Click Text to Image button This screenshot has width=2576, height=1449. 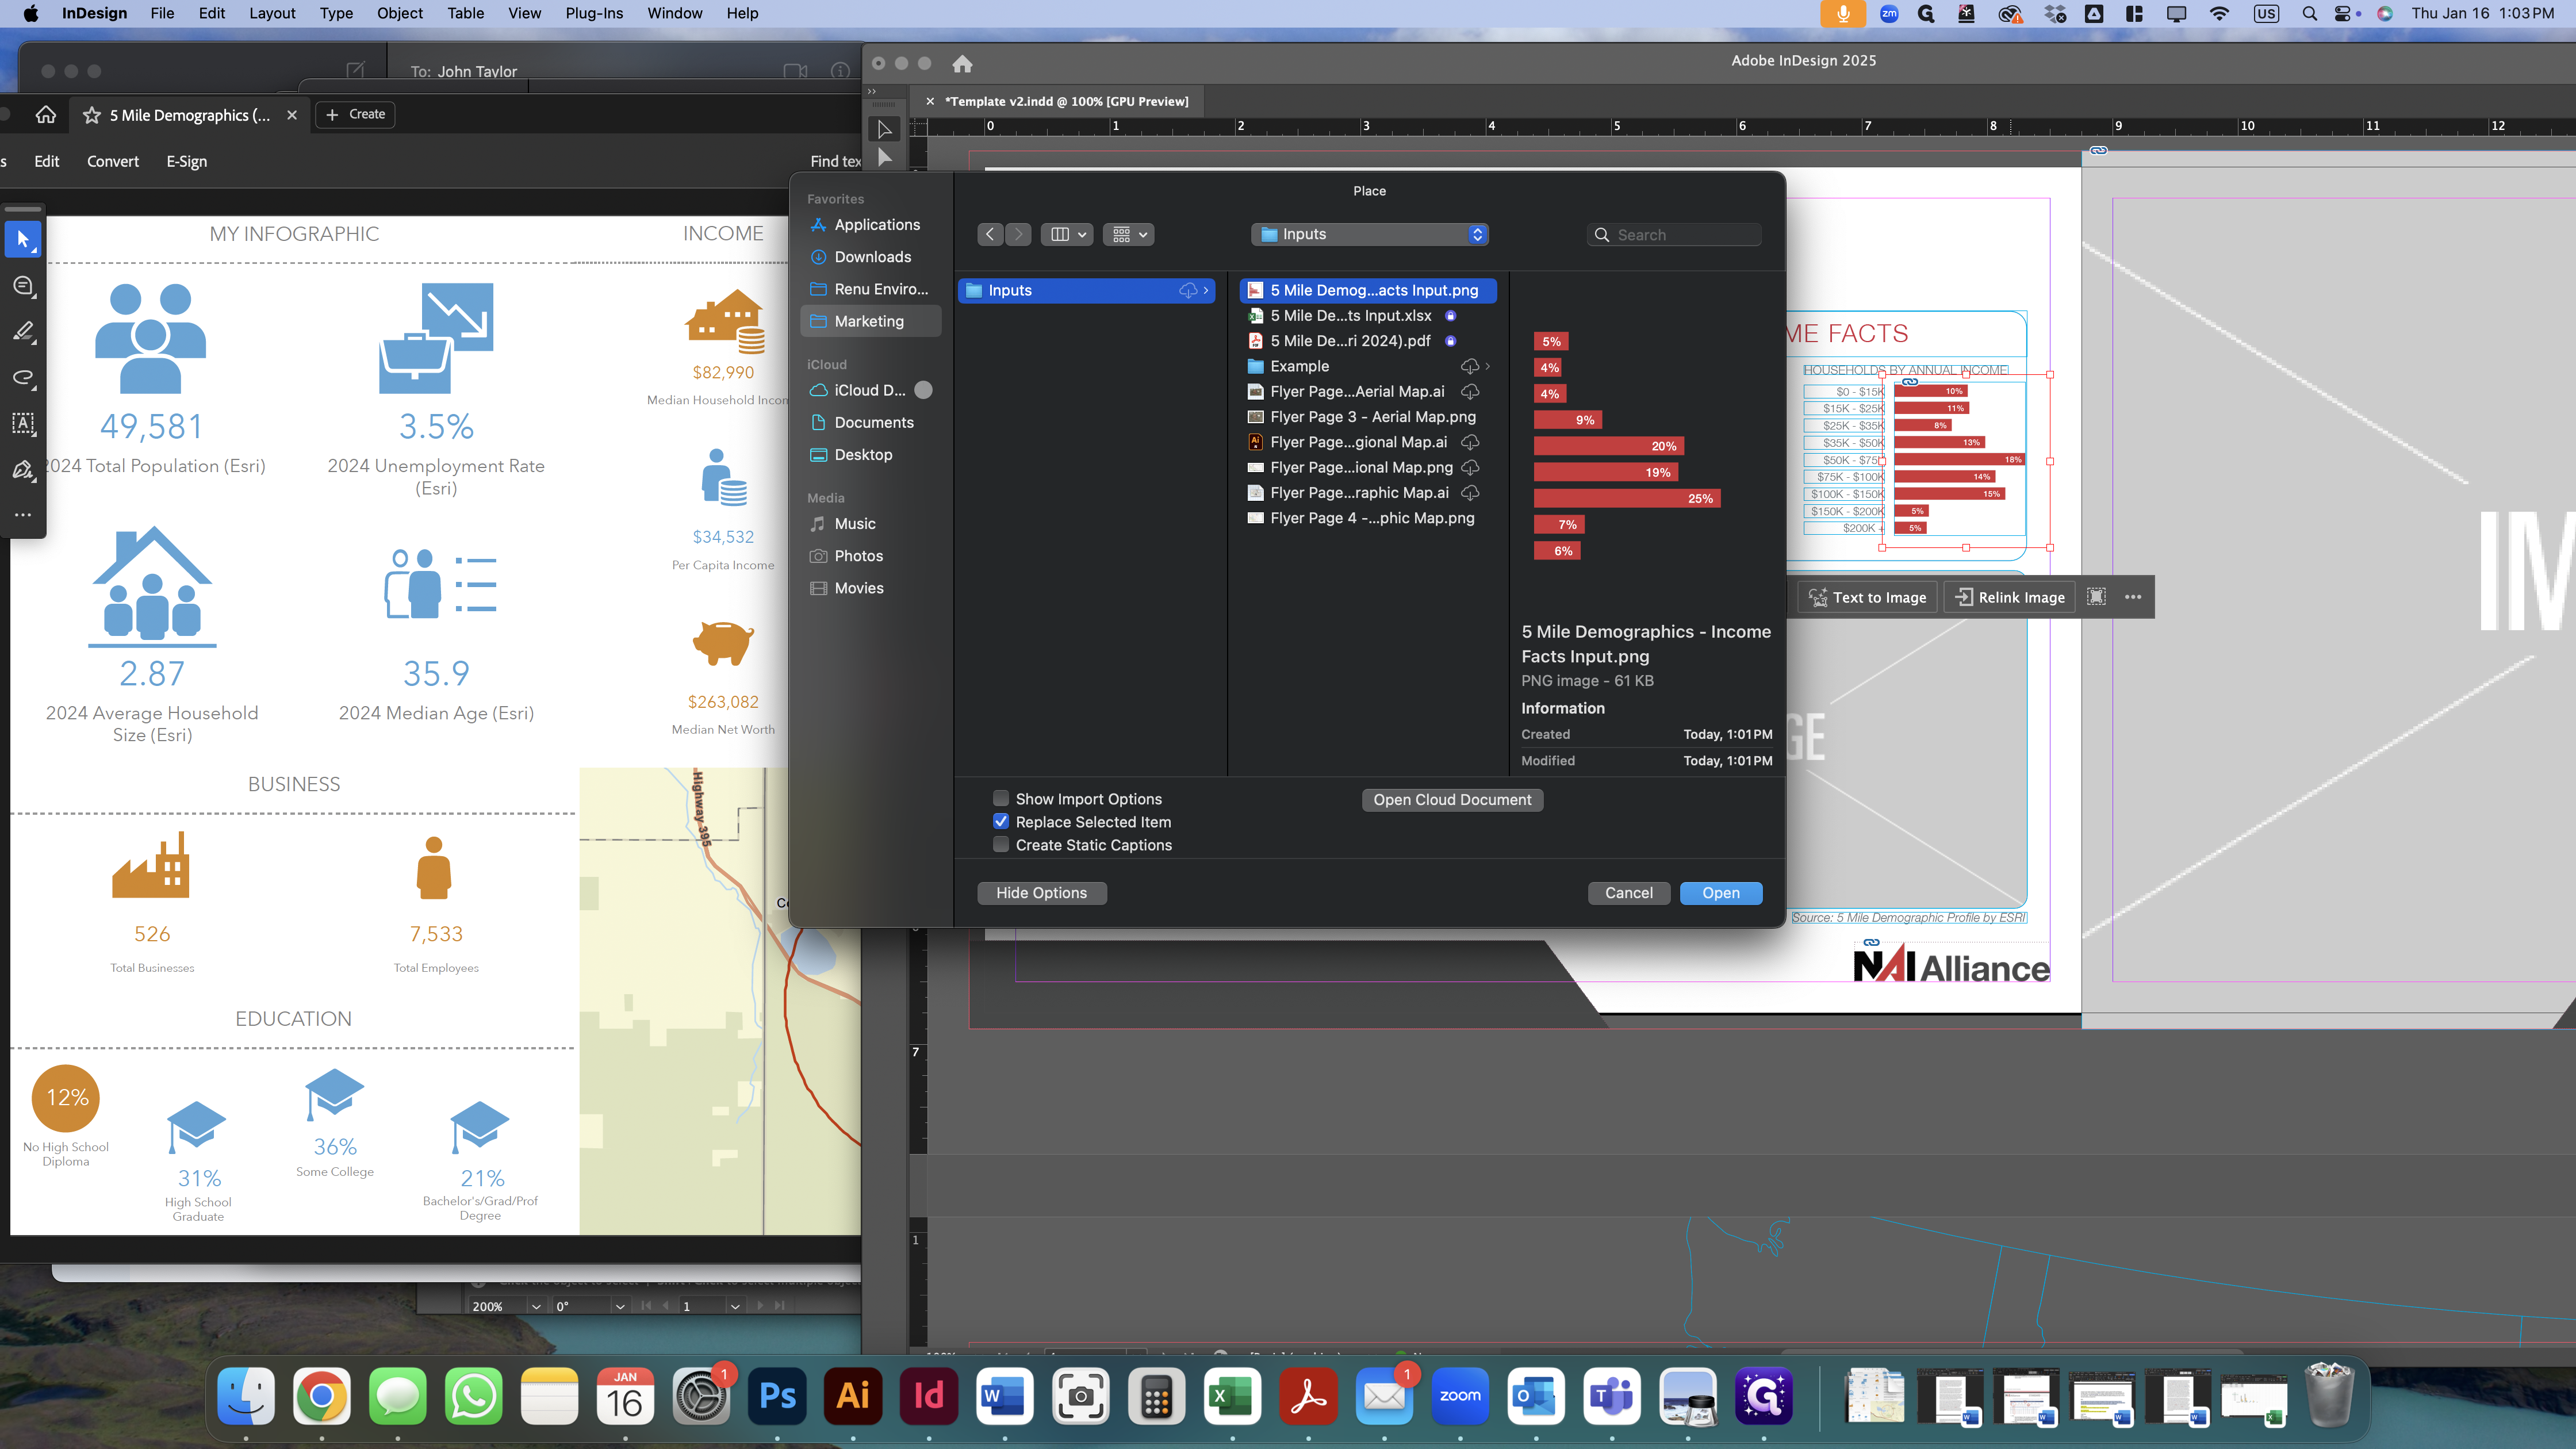1868,597
